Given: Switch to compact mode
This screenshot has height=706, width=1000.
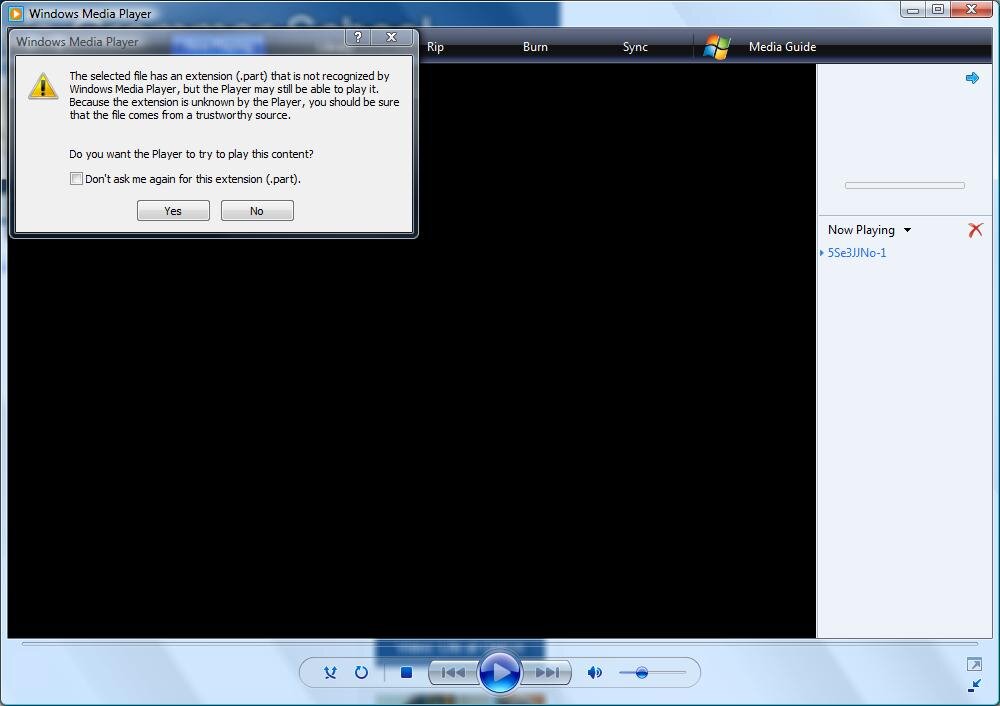Looking at the screenshot, I should [x=974, y=686].
